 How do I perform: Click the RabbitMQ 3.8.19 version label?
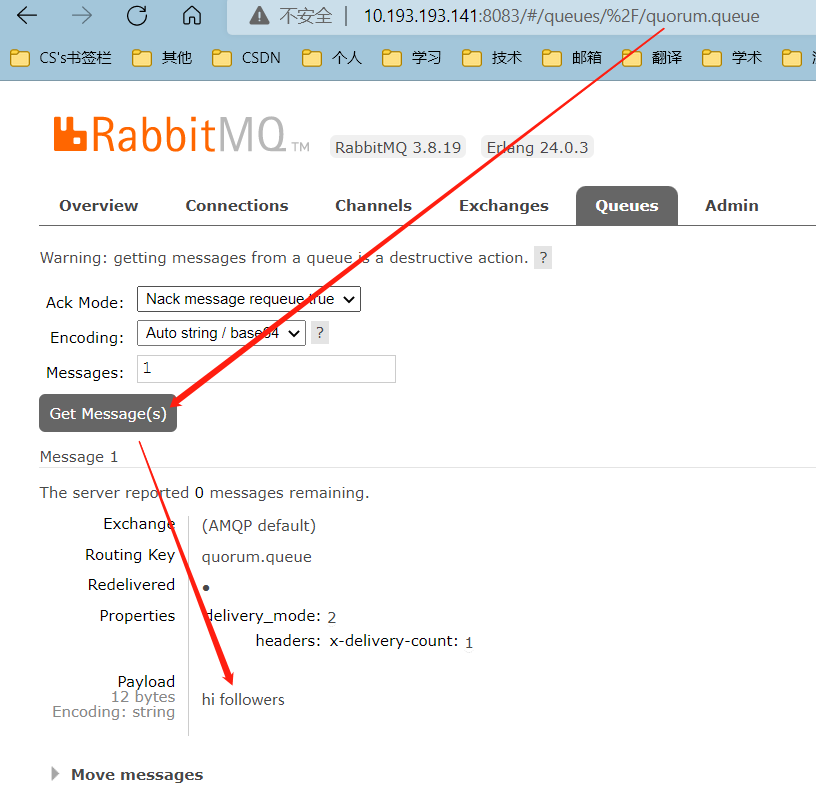coord(398,147)
